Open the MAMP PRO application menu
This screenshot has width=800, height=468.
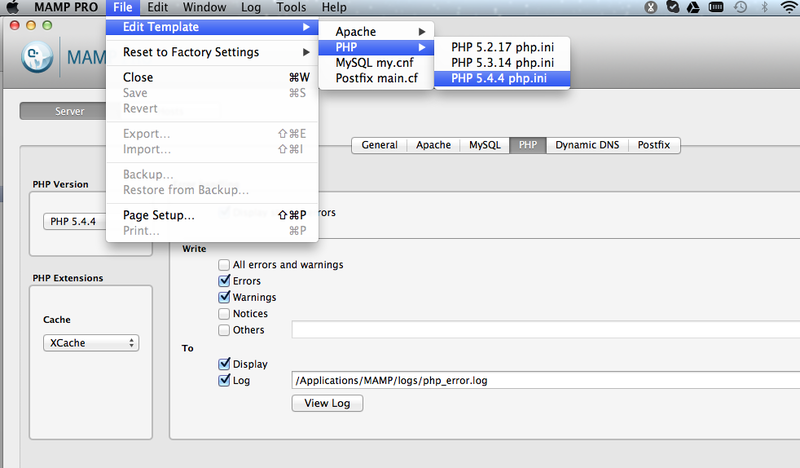point(66,7)
